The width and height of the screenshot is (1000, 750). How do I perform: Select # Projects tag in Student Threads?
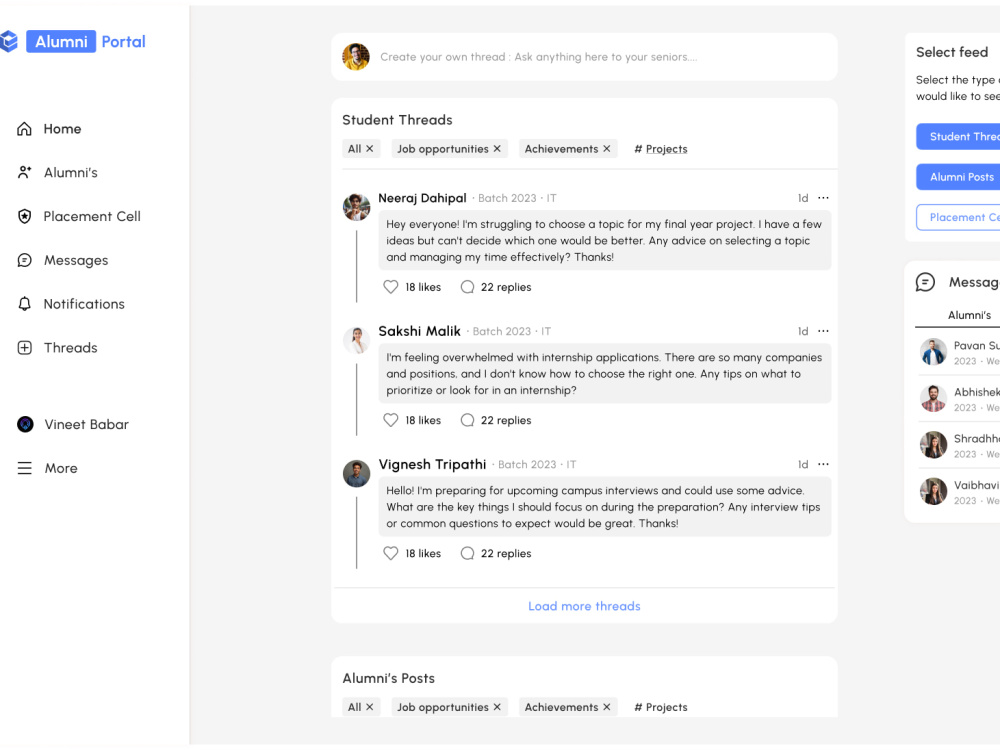pos(661,149)
